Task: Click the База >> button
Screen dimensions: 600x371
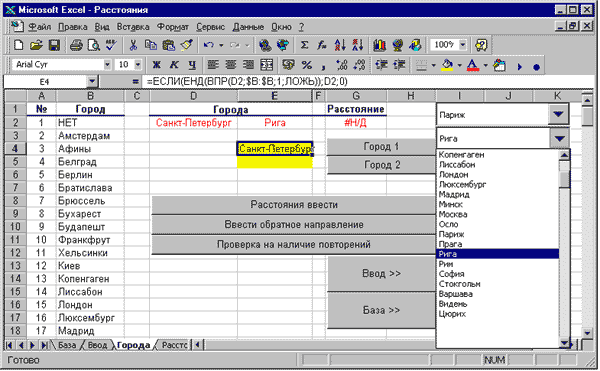Action: [x=381, y=310]
